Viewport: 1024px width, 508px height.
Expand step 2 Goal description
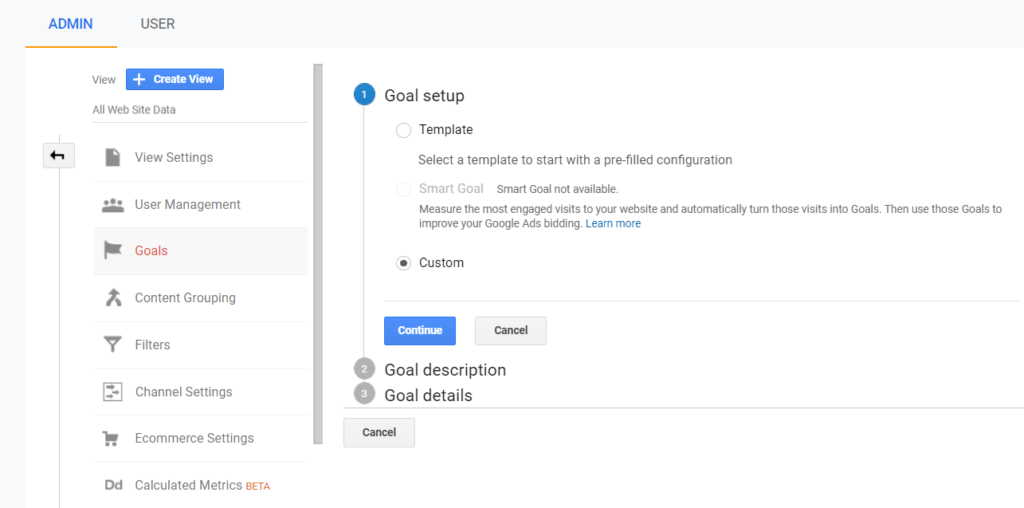[445, 370]
